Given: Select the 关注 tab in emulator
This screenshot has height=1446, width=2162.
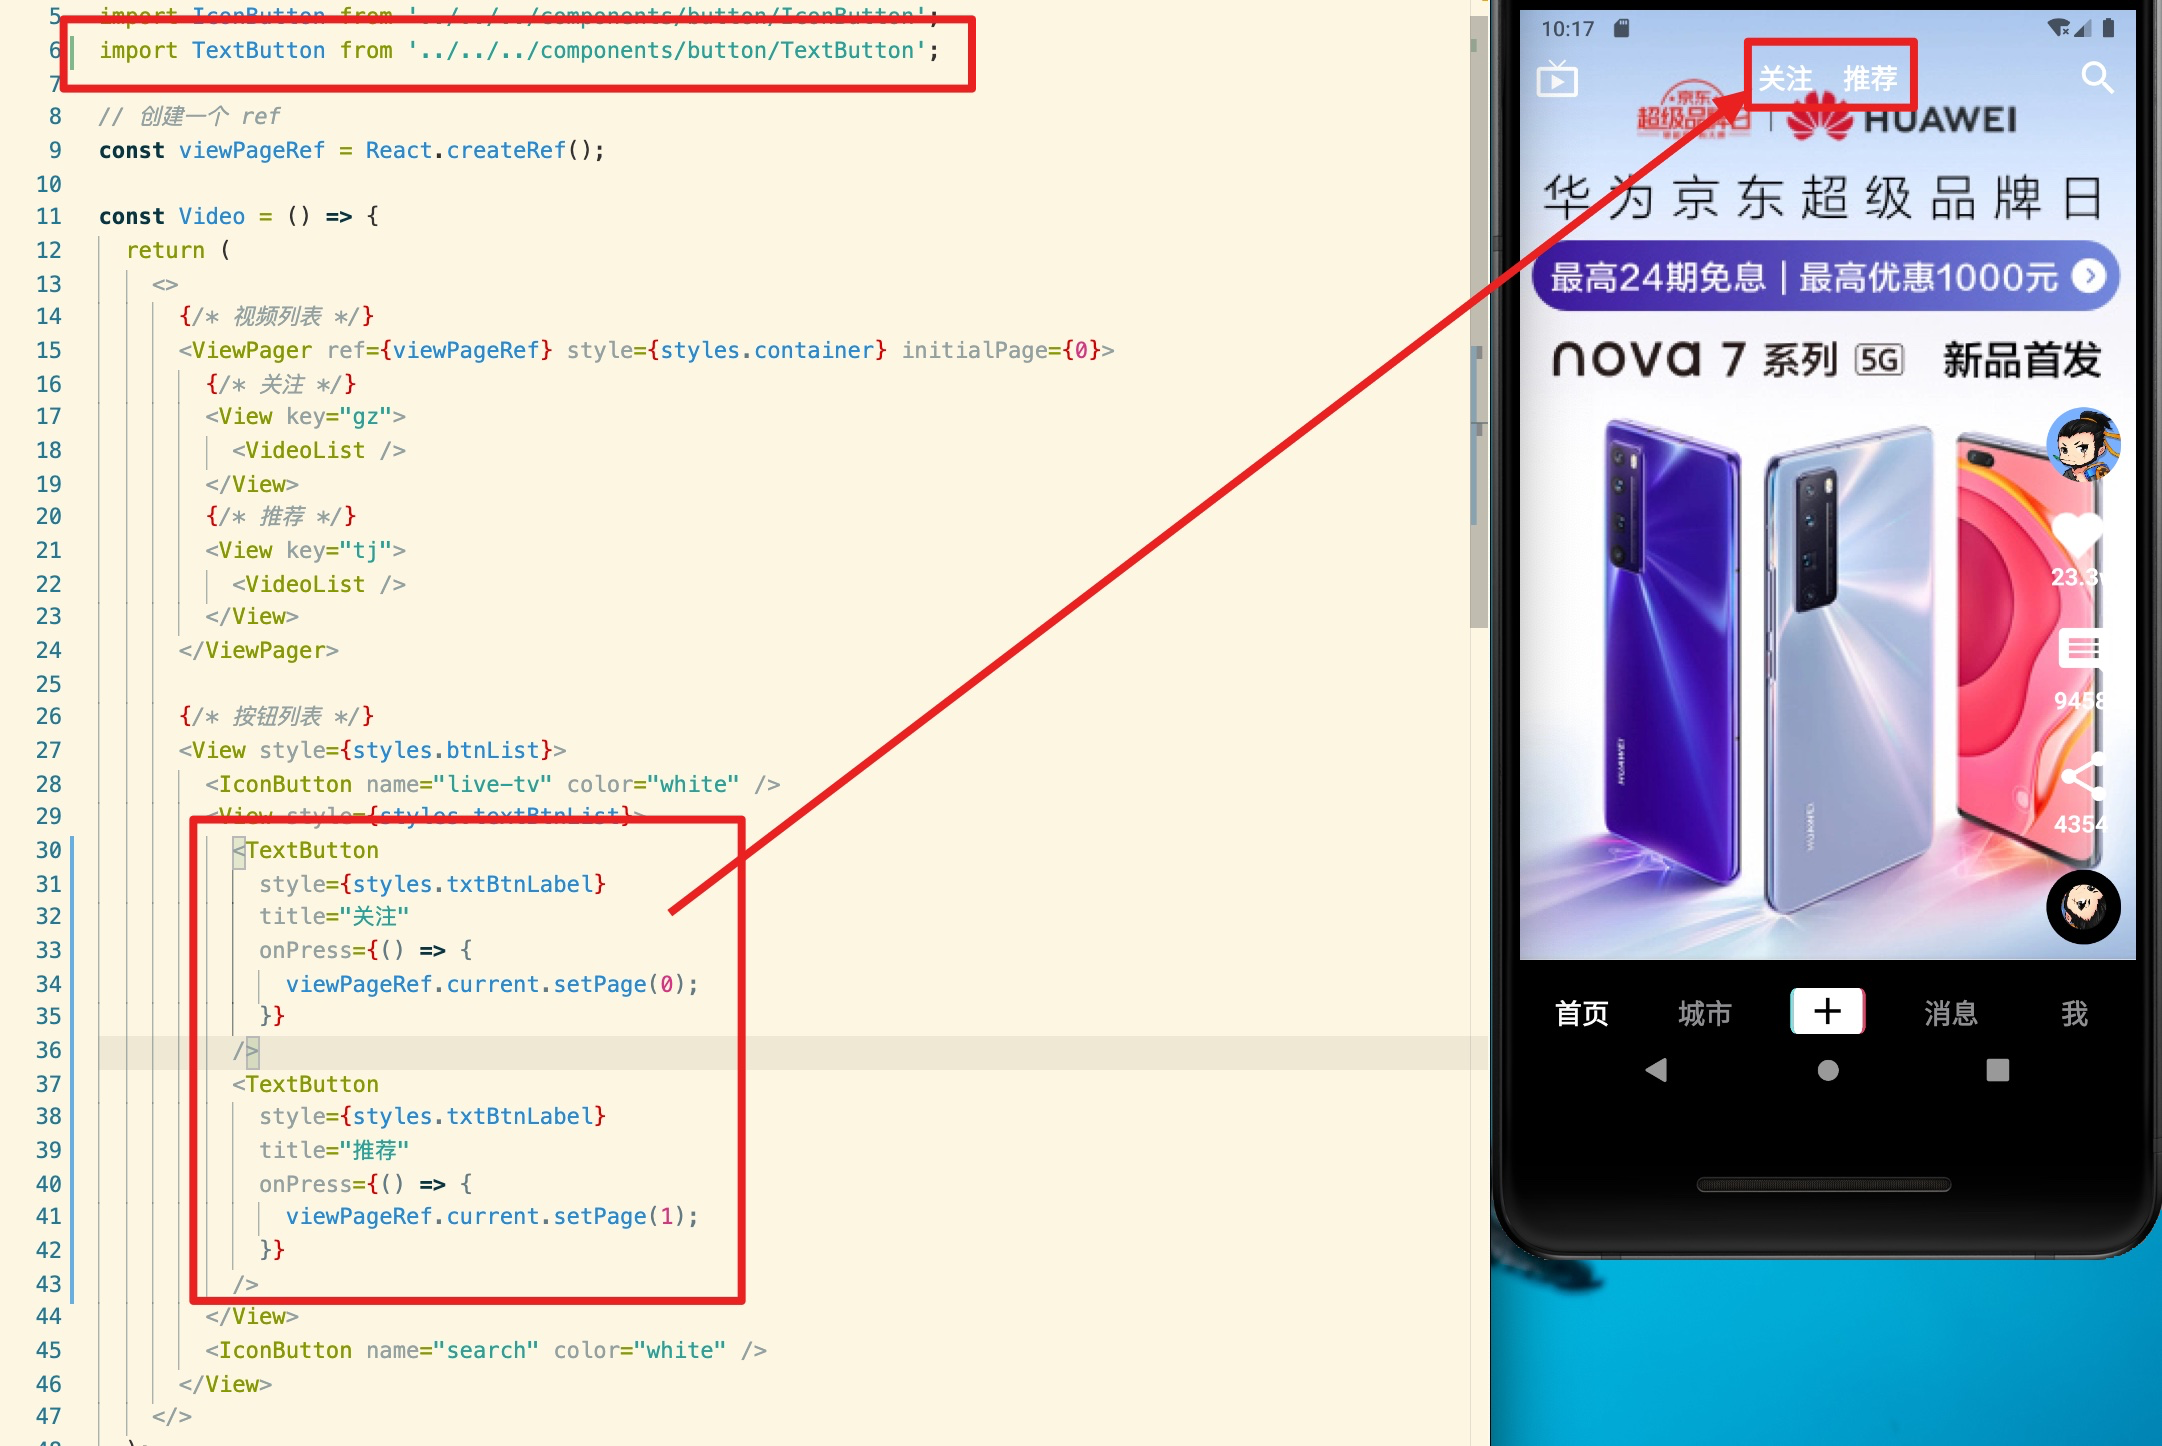Looking at the screenshot, I should (1785, 78).
